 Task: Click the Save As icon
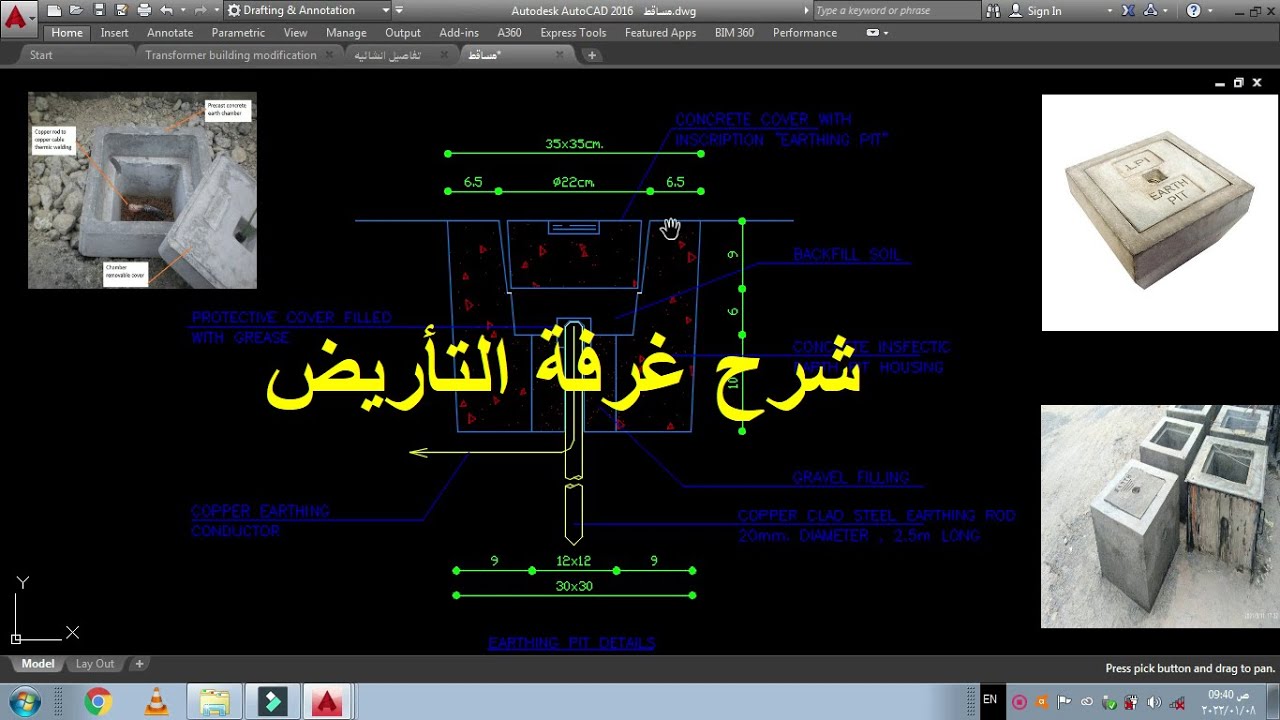tap(120, 10)
